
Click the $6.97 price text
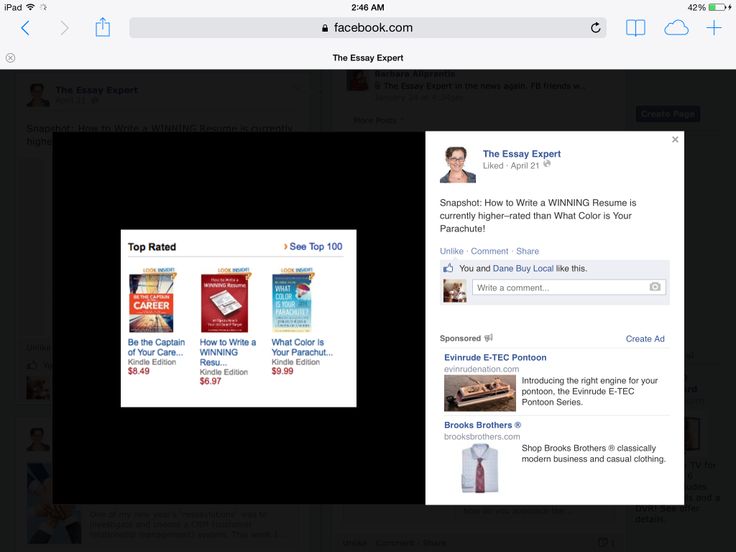pyautogui.click(x=210, y=381)
